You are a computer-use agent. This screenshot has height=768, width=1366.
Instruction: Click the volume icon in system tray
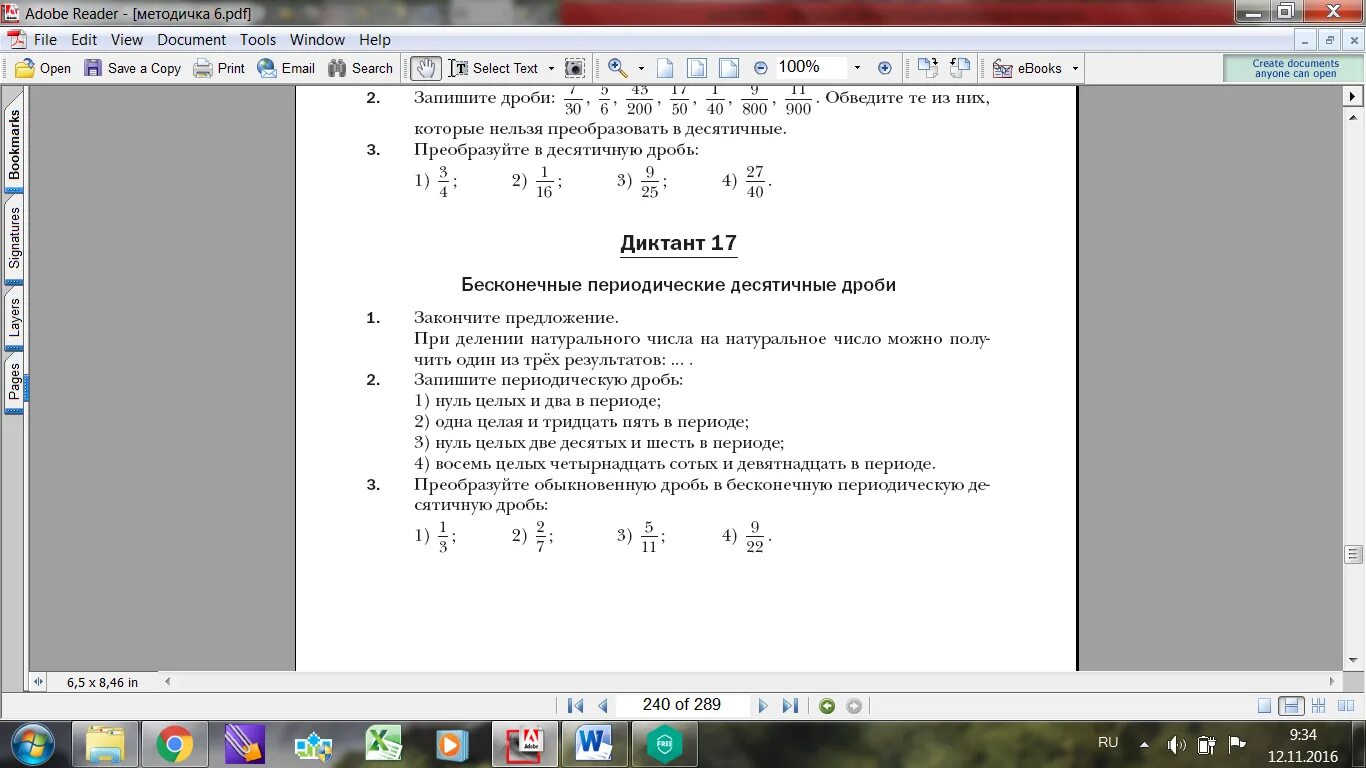click(x=1176, y=744)
